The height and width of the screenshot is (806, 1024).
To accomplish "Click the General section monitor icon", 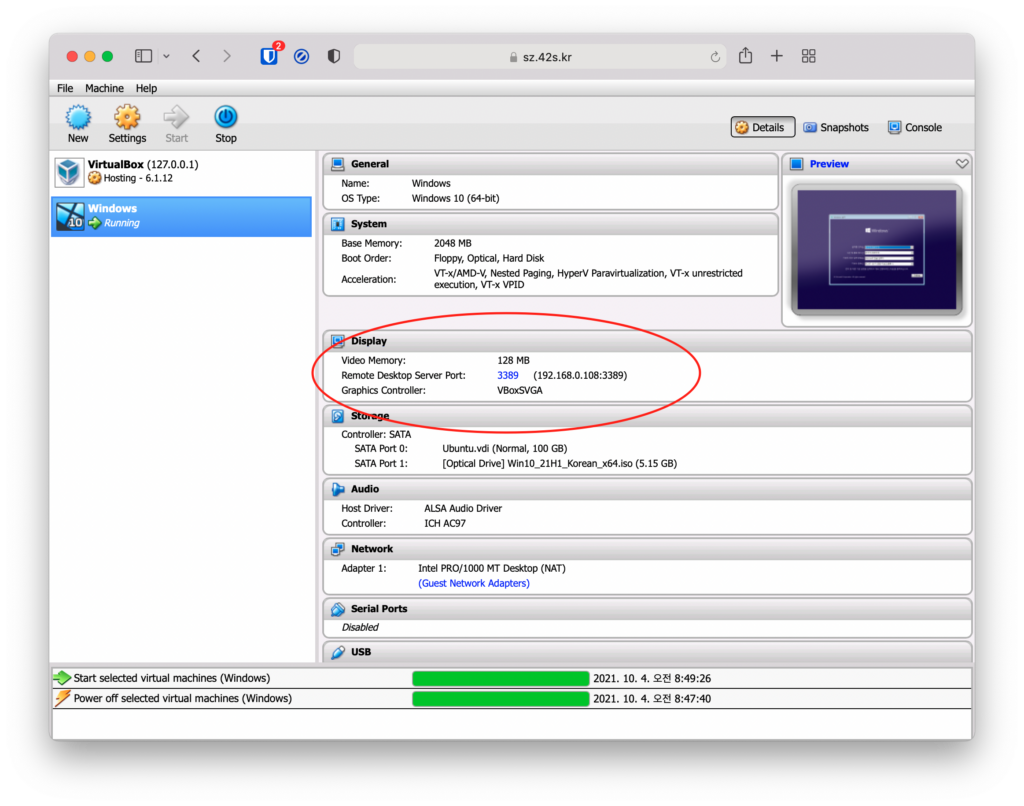I will [338, 164].
